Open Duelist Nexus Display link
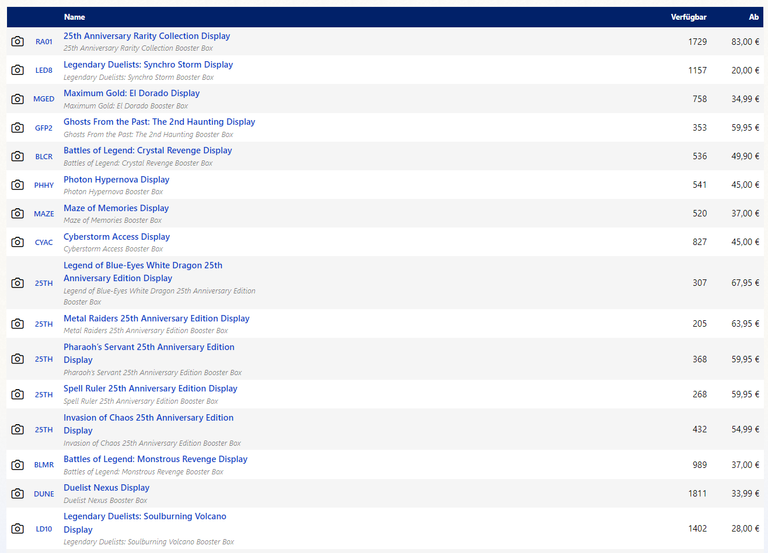Viewport: 768px width, 553px height. tap(106, 488)
